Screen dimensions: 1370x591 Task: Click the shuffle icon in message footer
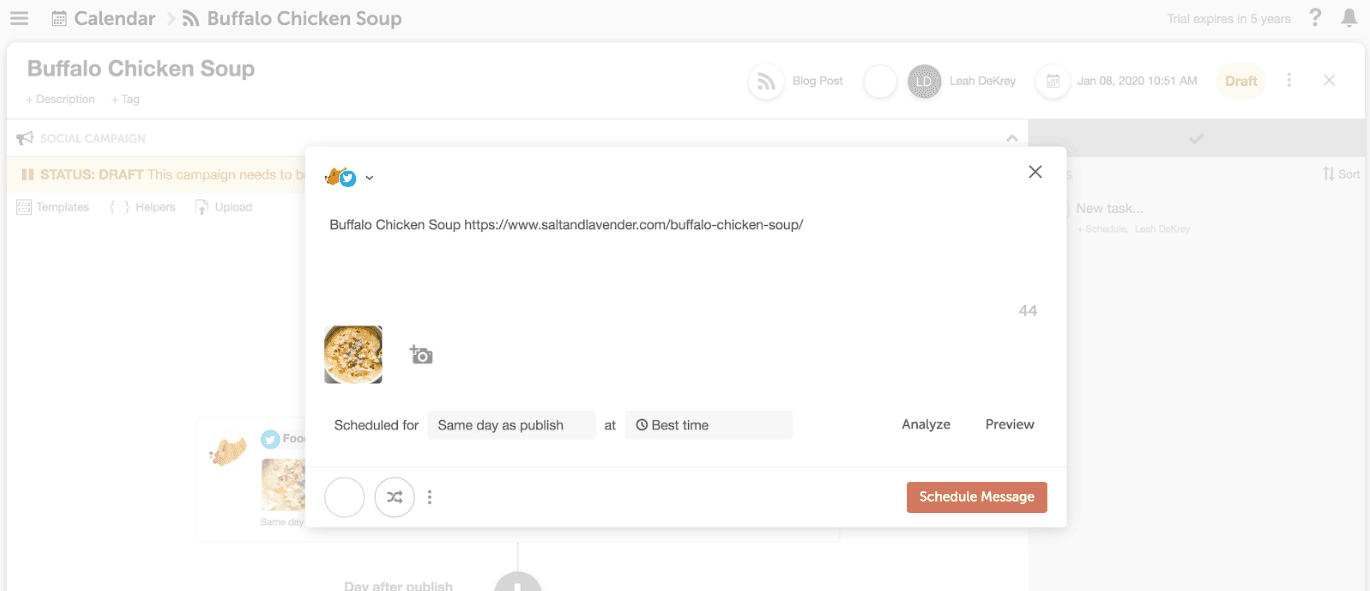tap(394, 497)
